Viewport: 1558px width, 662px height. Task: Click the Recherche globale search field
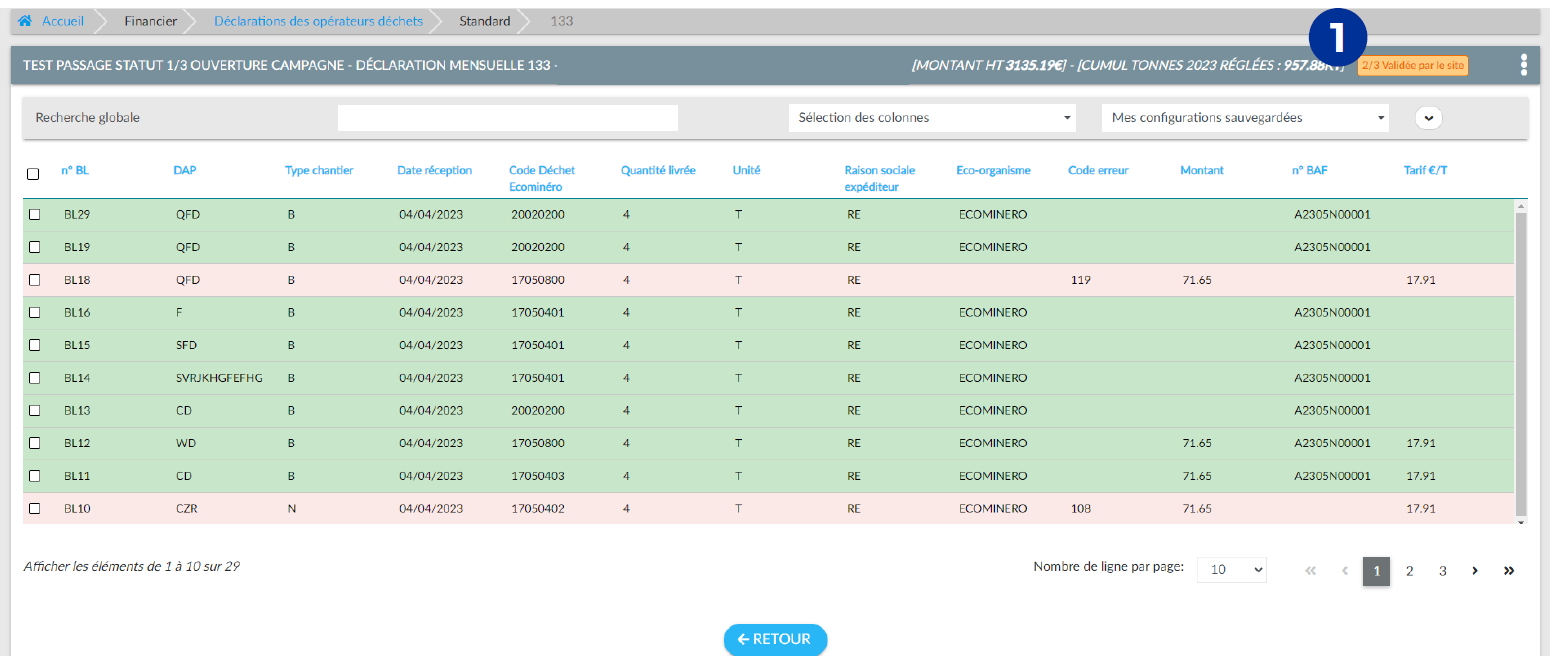click(508, 118)
